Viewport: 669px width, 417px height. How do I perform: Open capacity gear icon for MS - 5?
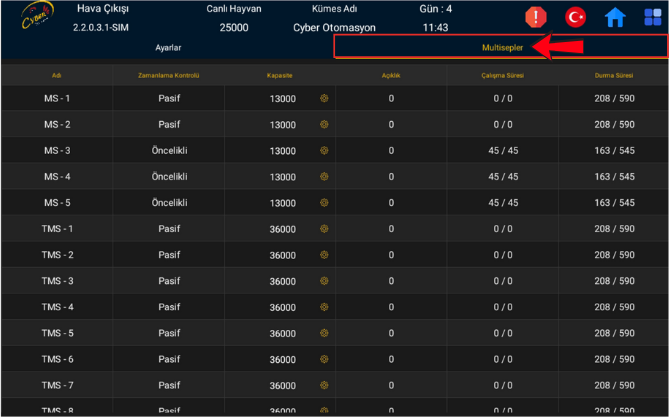pos(324,203)
